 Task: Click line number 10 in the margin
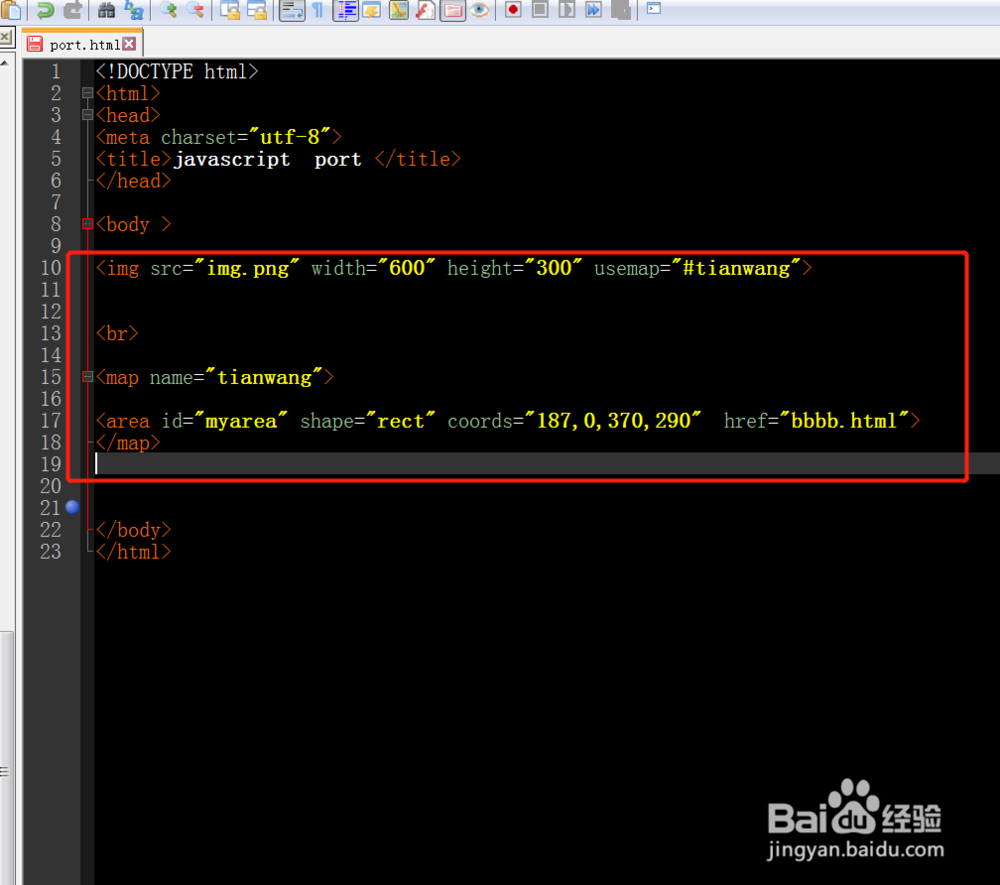point(50,268)
